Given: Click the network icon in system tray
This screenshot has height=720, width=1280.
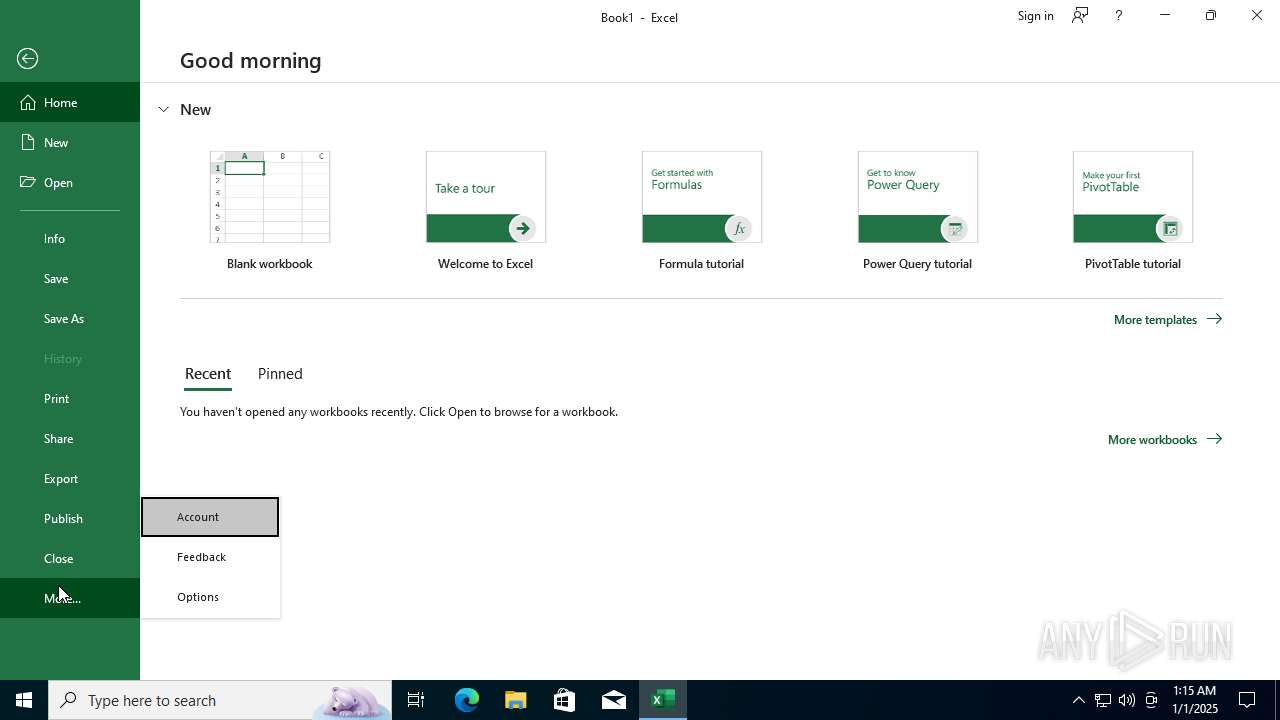Looking at the screenshot, I should pyautogui.click(x=1103, y=700).
